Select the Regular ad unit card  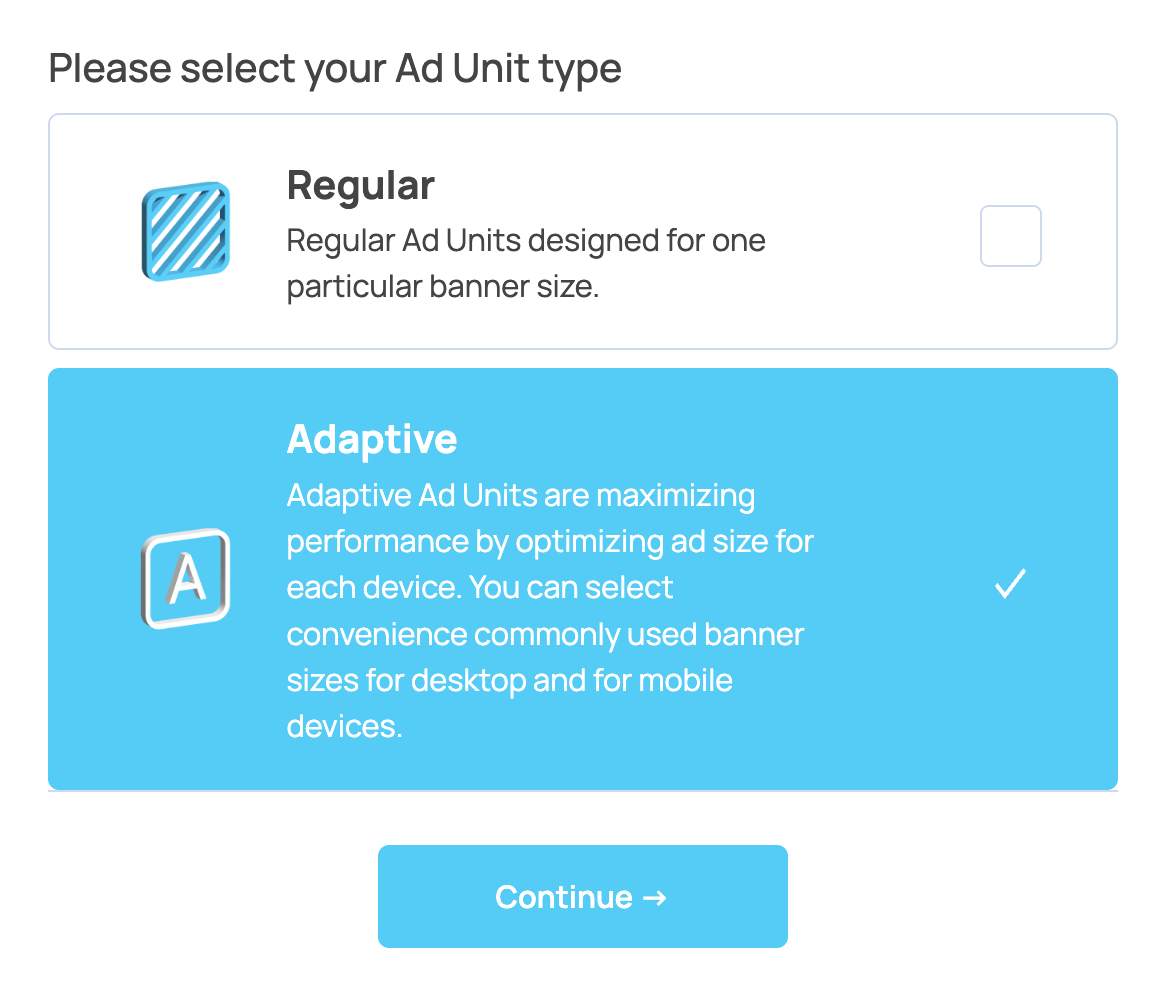[x=583, y=231]
